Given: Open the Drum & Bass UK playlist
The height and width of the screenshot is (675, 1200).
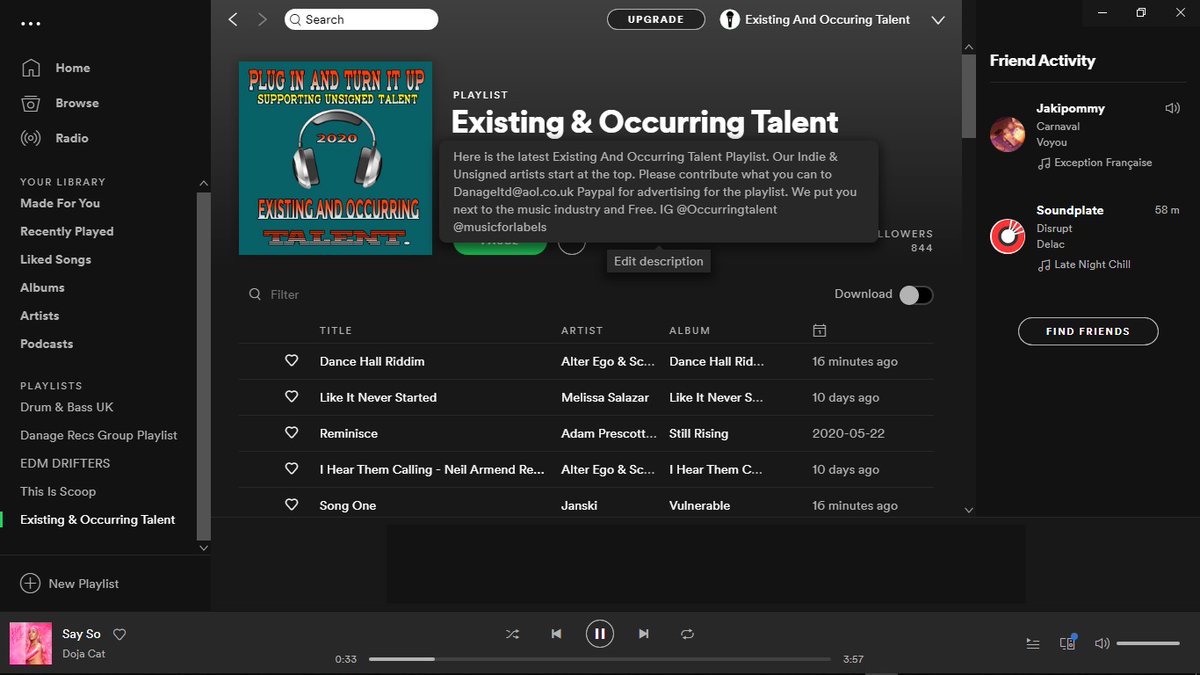Looking at the screenshot, I should point(67,407).
